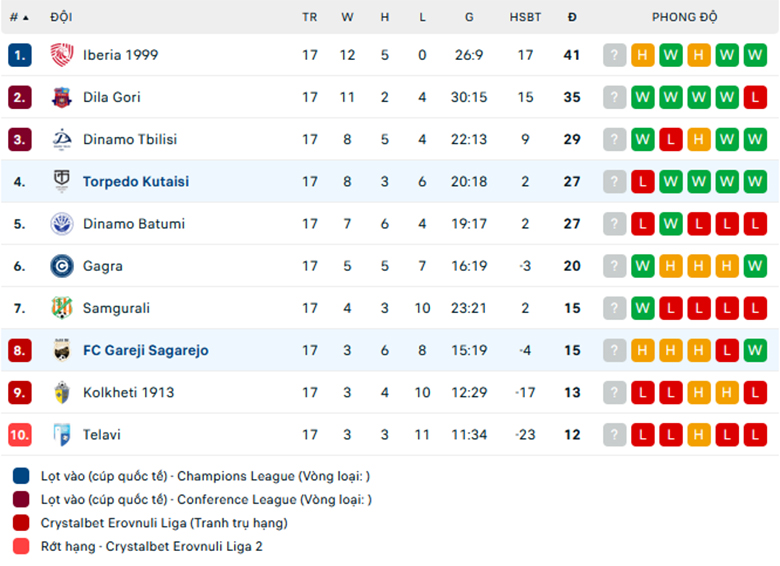Viewport: 780px width, 566px height.
Task: Click Dila Gori's red L form badge
Action: point(755,97)
